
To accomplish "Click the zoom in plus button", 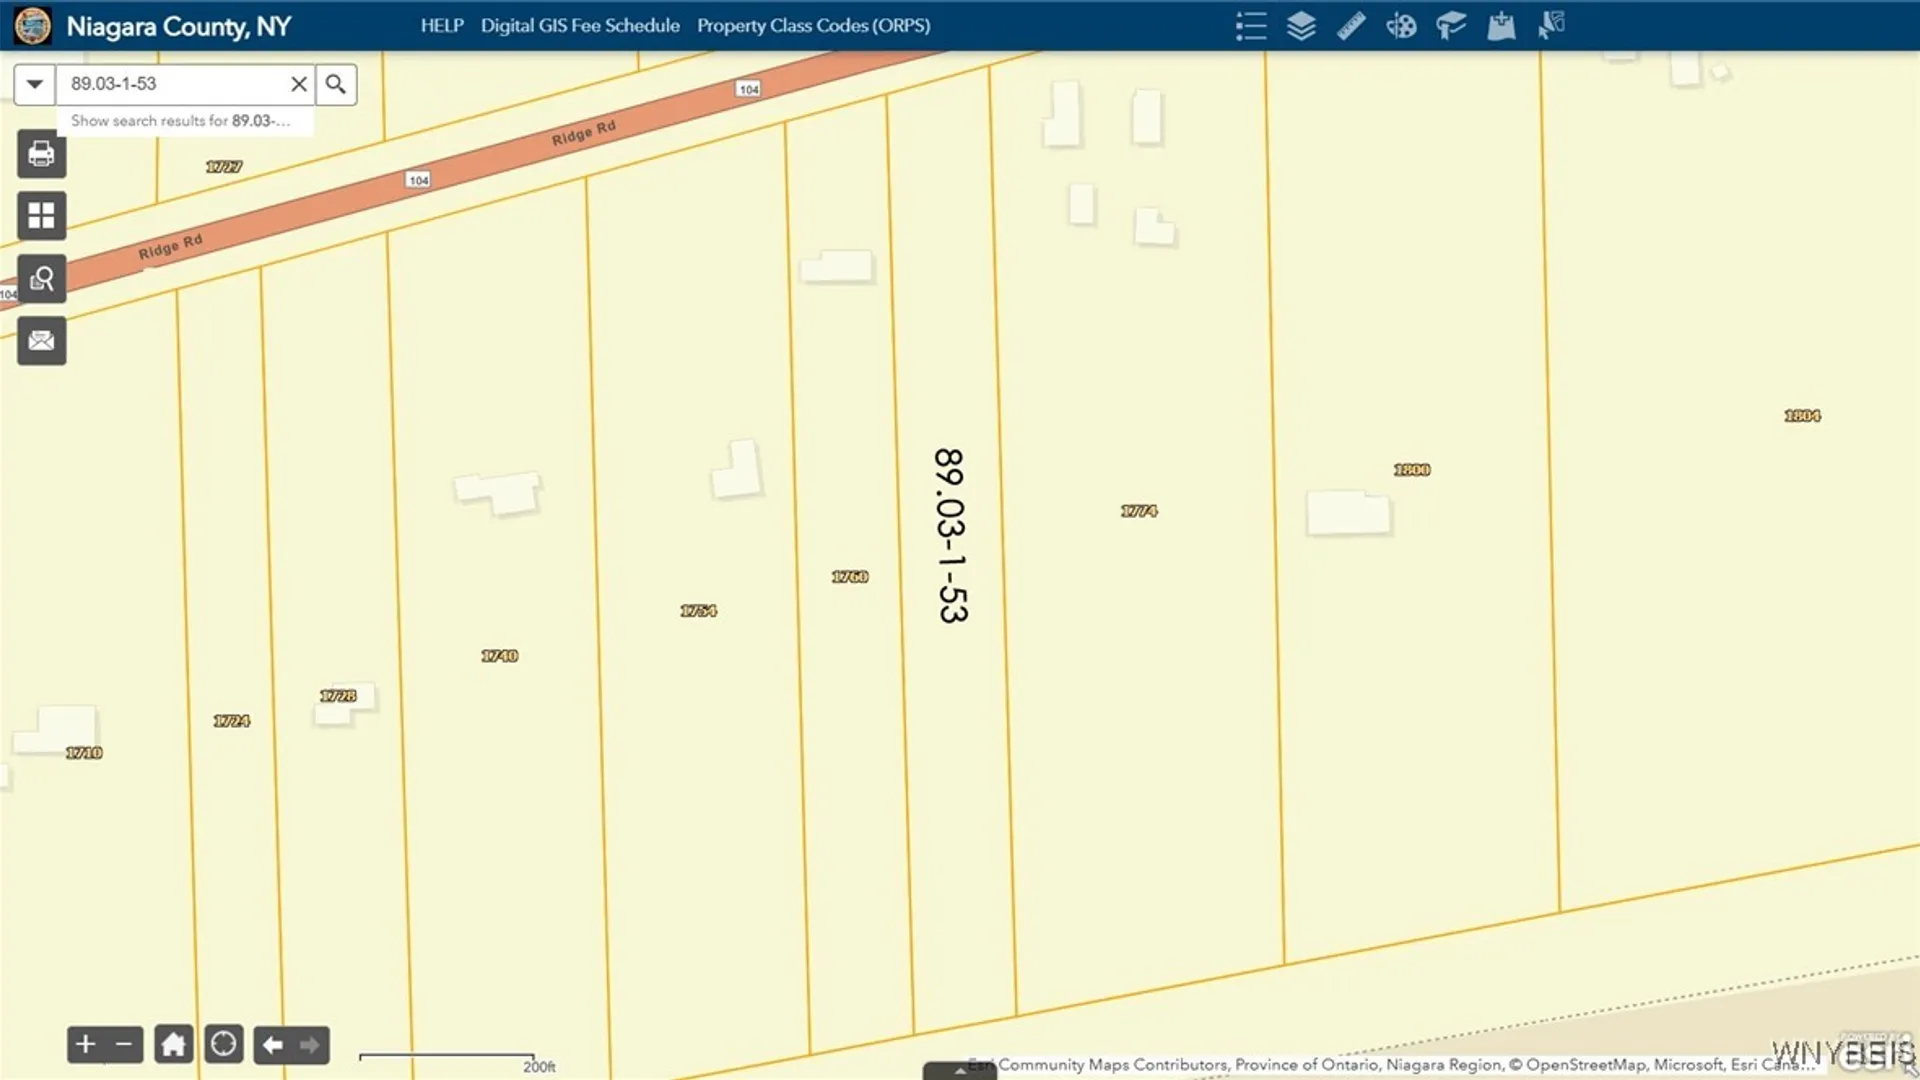I will [x=86, y=1045].
